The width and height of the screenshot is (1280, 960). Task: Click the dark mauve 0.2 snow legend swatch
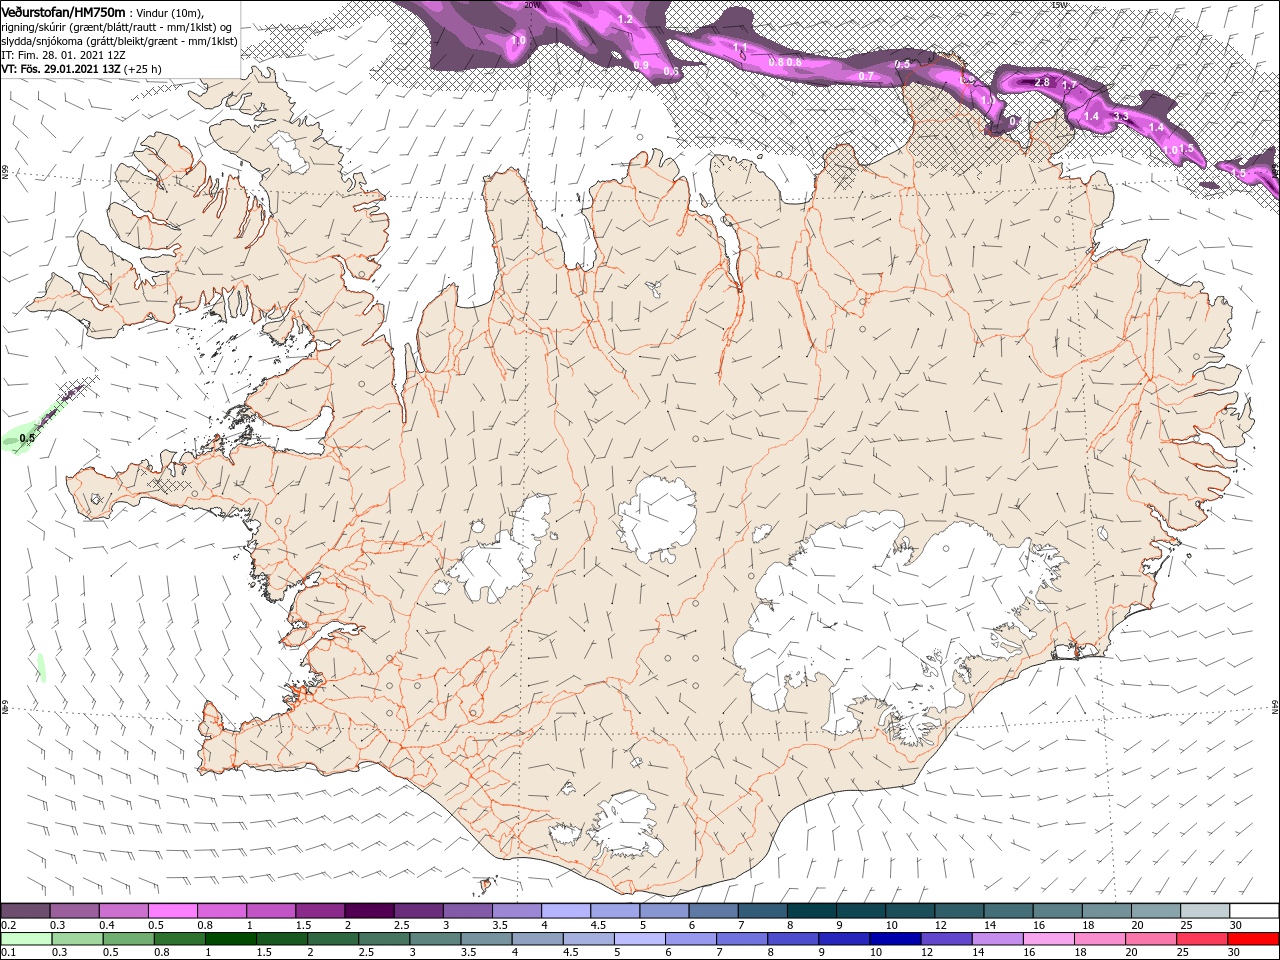coord(25,910)
